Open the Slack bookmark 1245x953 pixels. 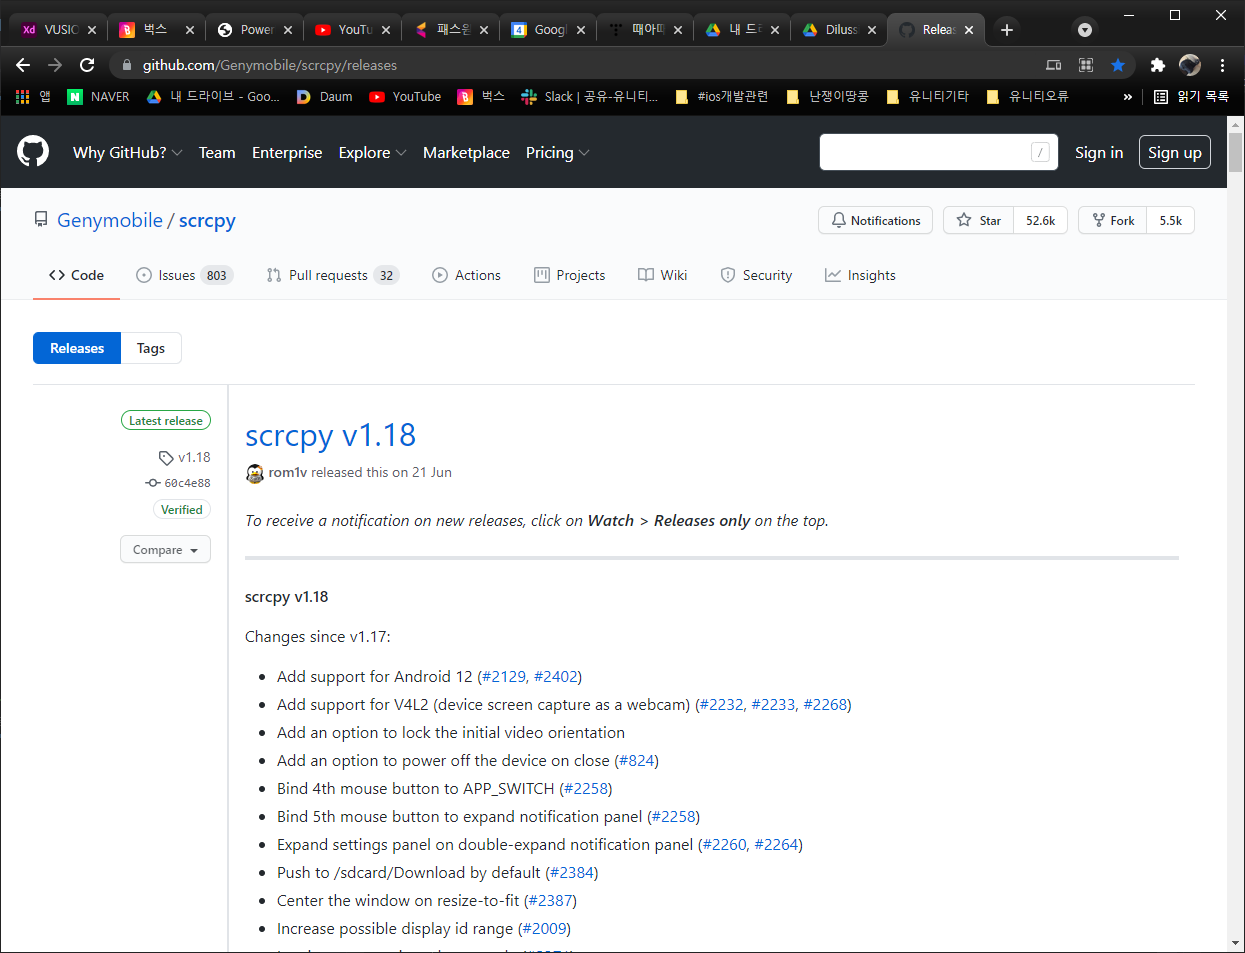pos(590,97)
